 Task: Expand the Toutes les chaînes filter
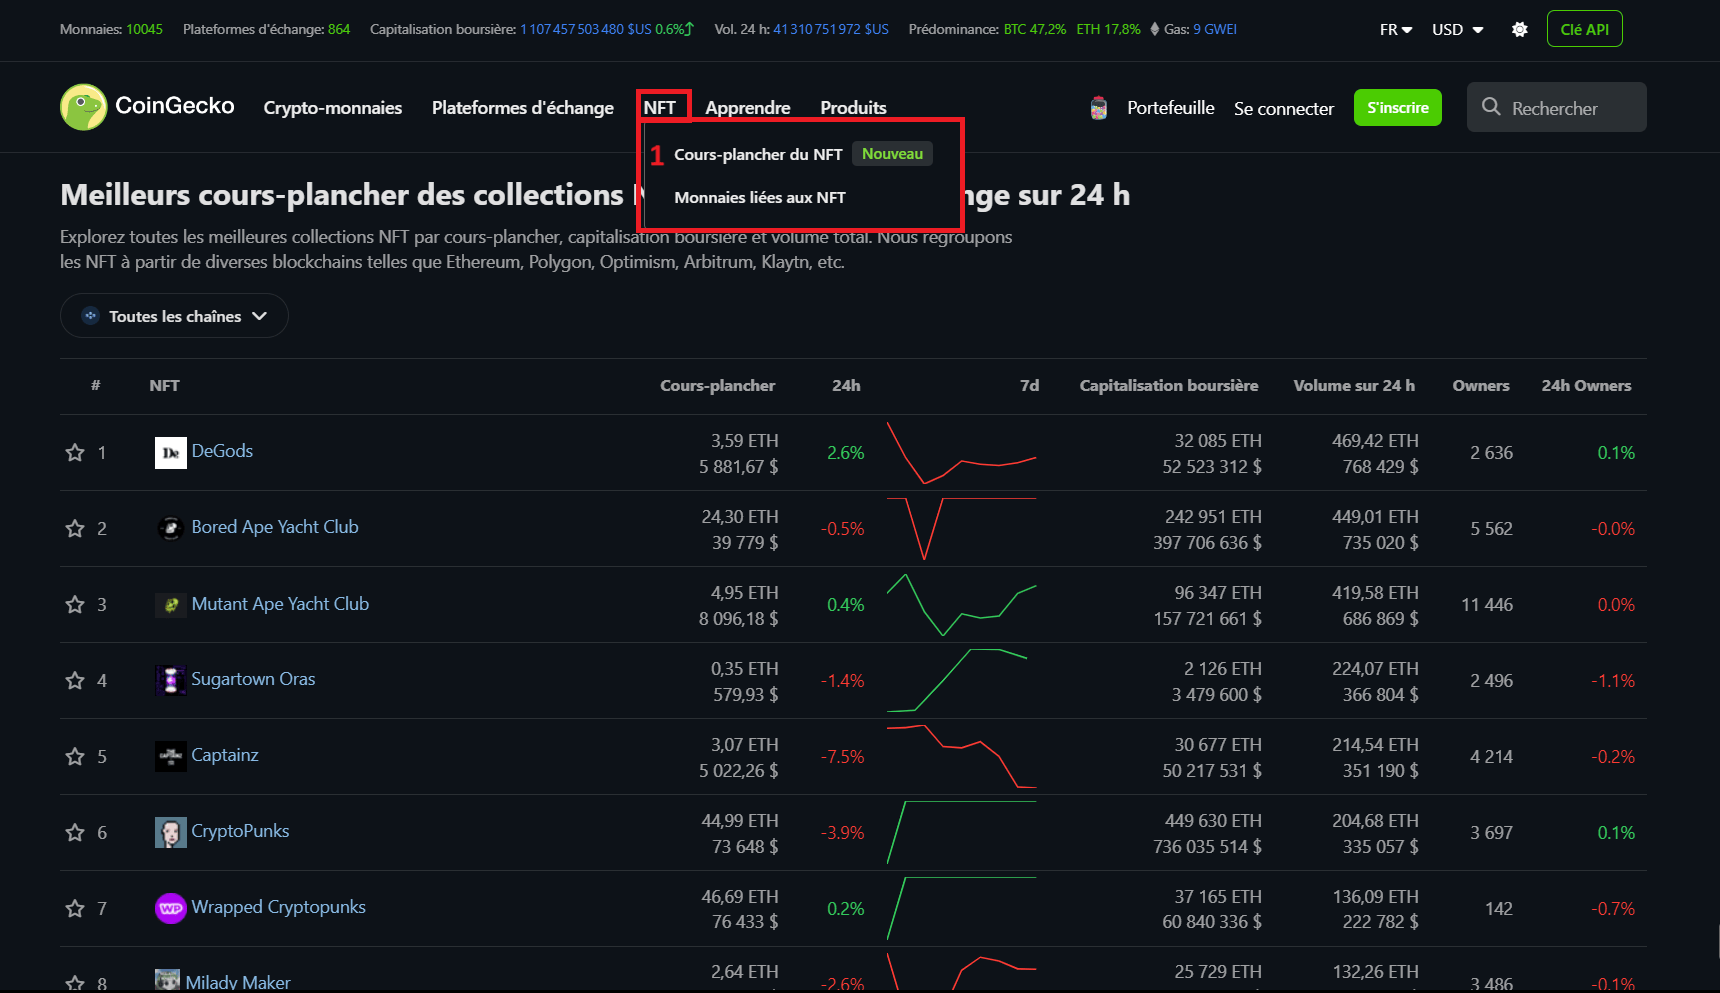click(174, 316)
